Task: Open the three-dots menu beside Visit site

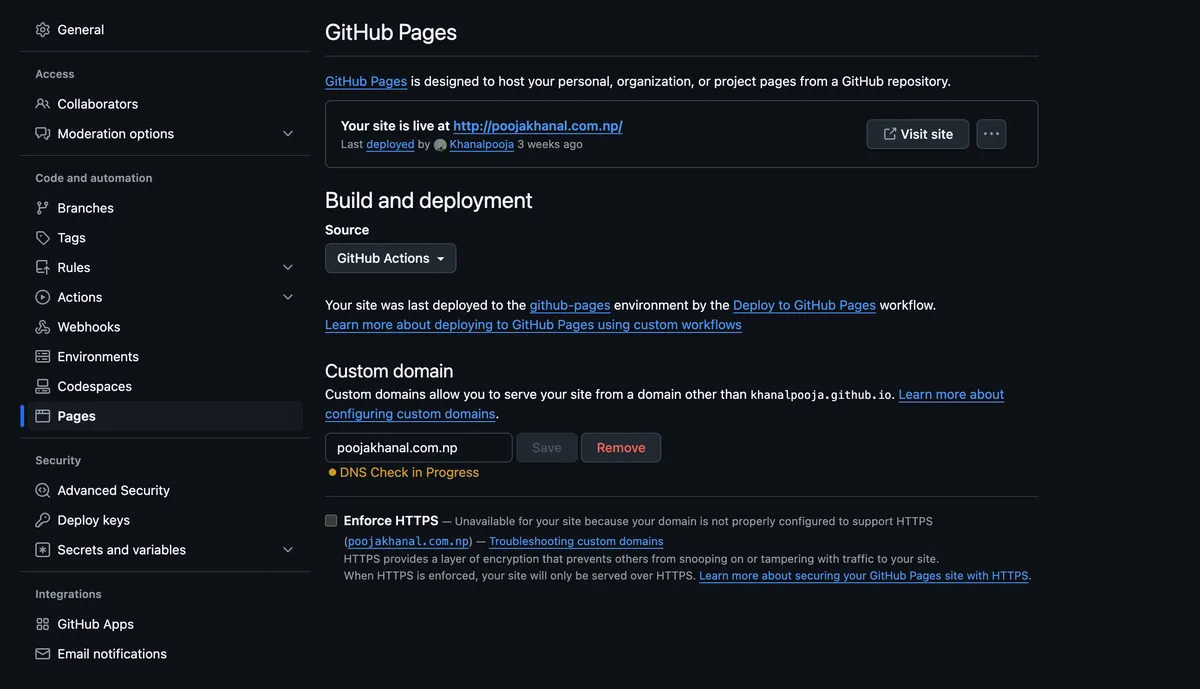Action: (x=991, y=134)
